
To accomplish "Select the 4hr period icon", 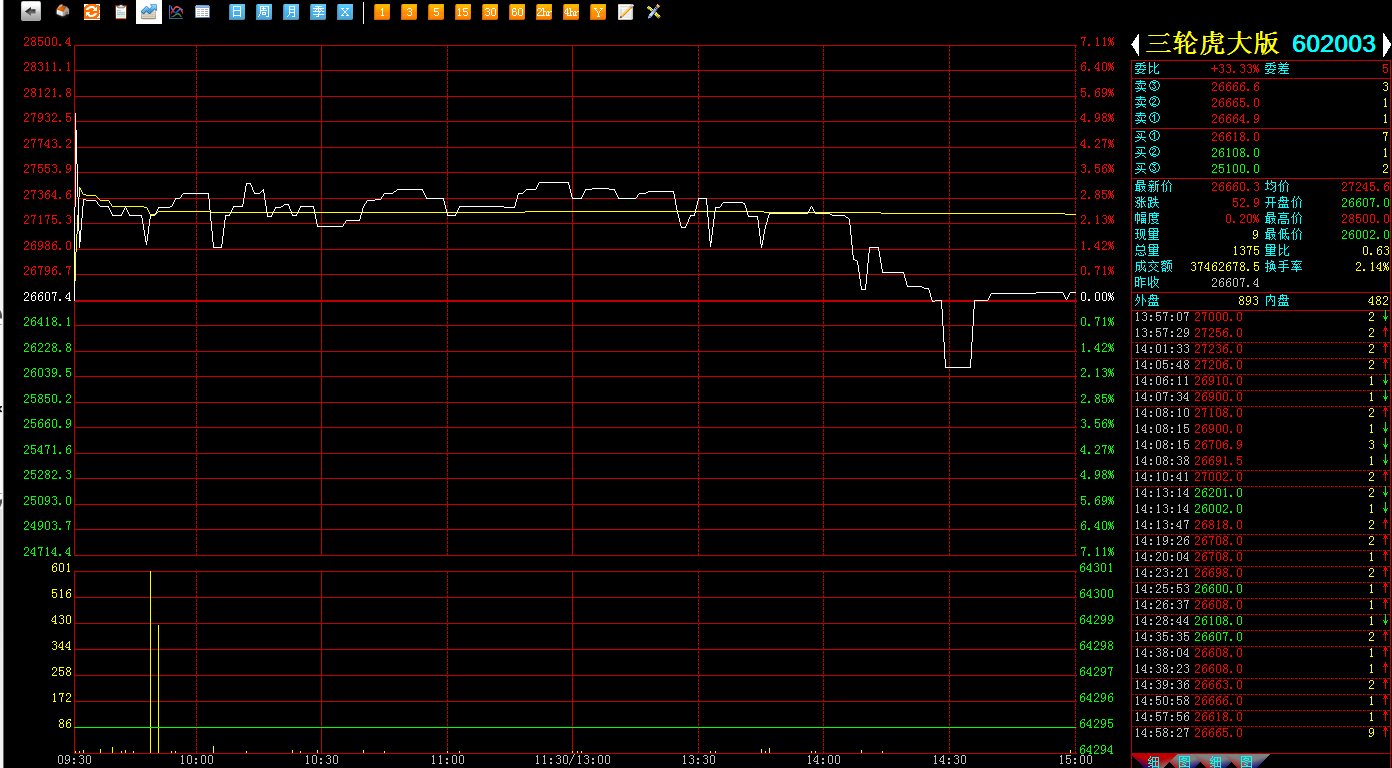I will point(571,12).
